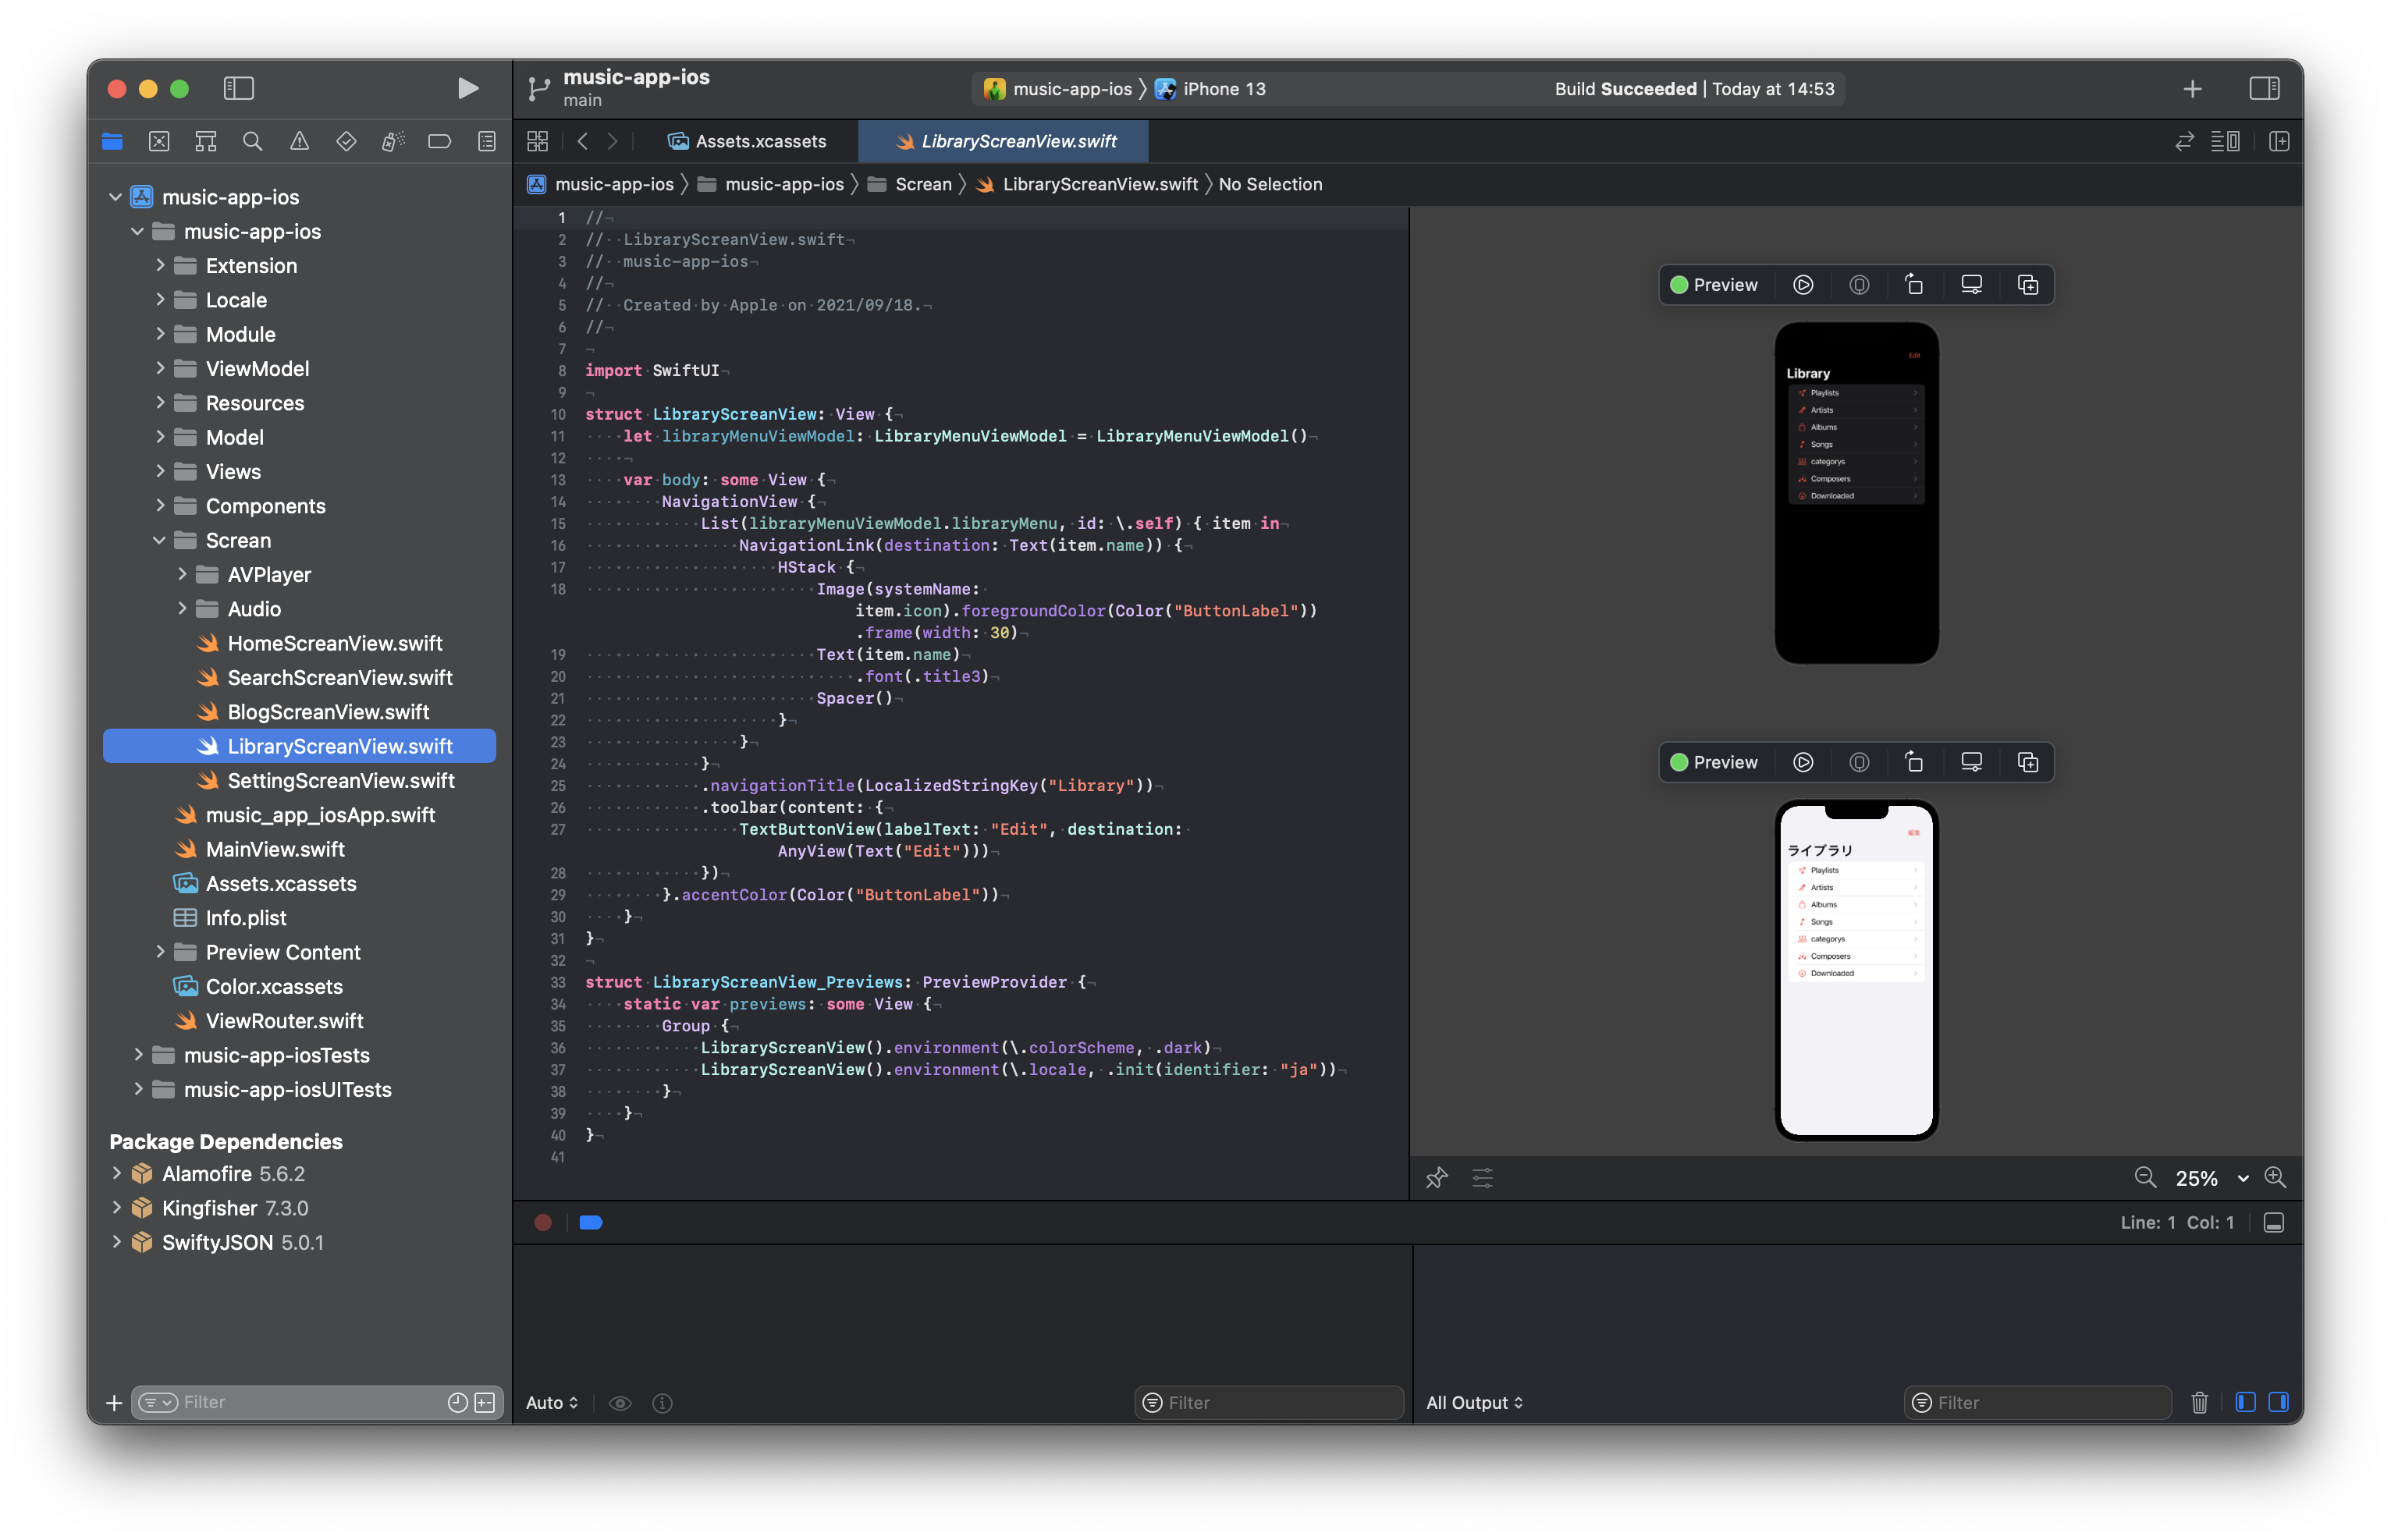
Task: Toggle the inspector panel on right
Action: [x=2264, y=88]
